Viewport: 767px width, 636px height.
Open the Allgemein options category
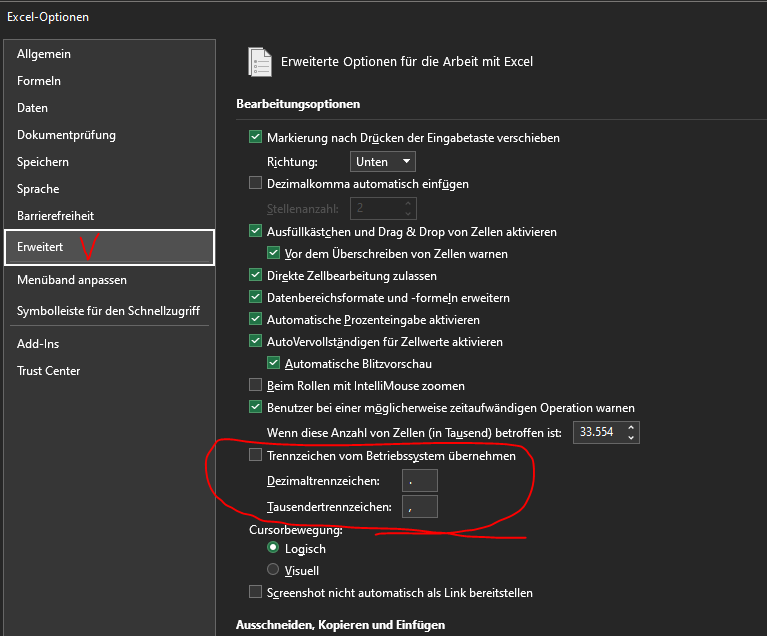pos(44,54)
